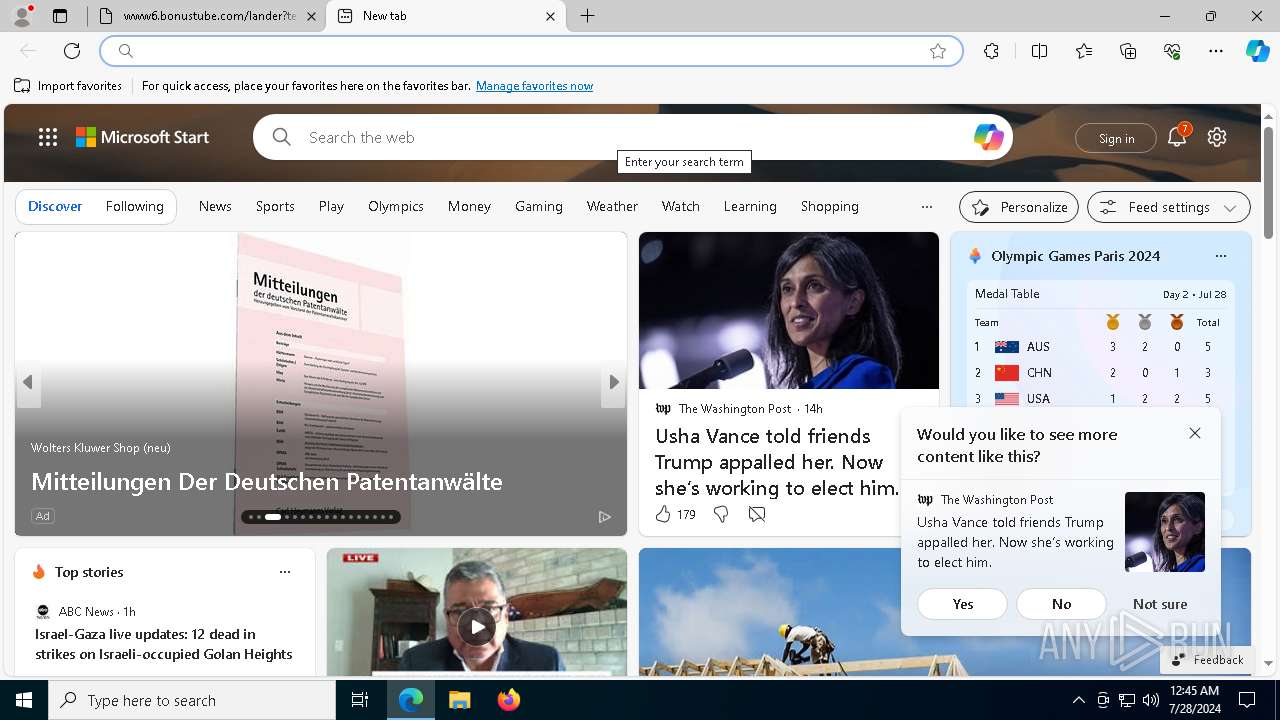Open the Collections icon
The image size is (1280, 720).
point(1128,51)
